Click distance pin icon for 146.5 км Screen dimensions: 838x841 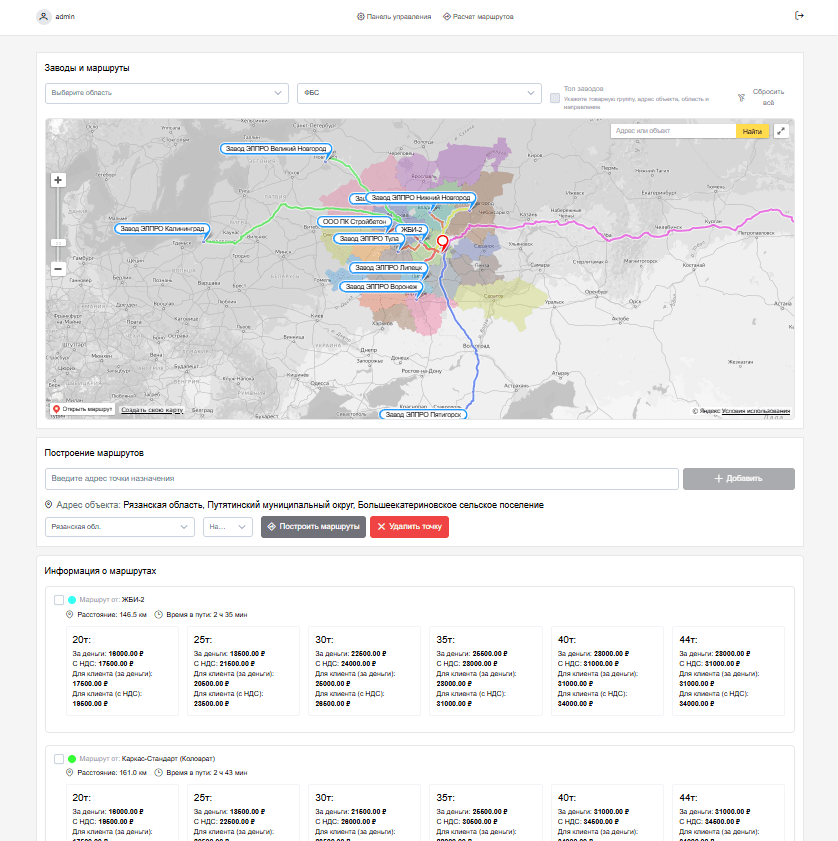pyautogui.click(x=69, y=615)
